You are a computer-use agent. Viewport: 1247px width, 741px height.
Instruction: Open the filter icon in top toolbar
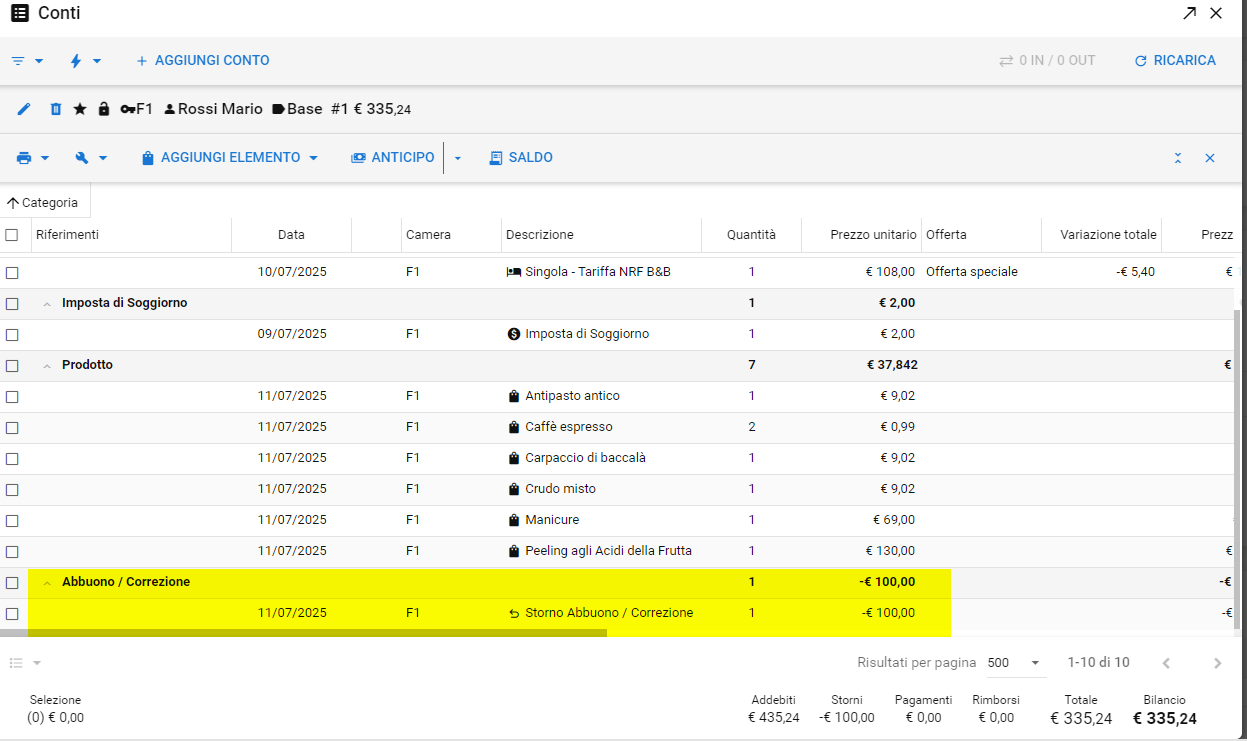(x=18, y=61)
